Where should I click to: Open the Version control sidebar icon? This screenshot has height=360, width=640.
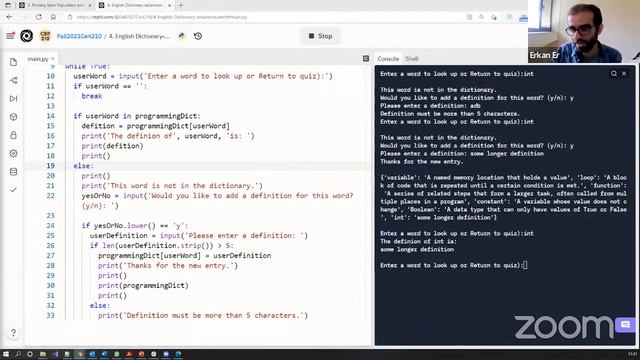tap(13, 80)
